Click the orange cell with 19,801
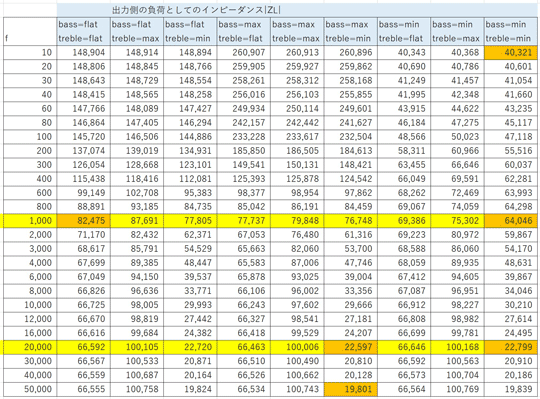 tap(351, 389)
